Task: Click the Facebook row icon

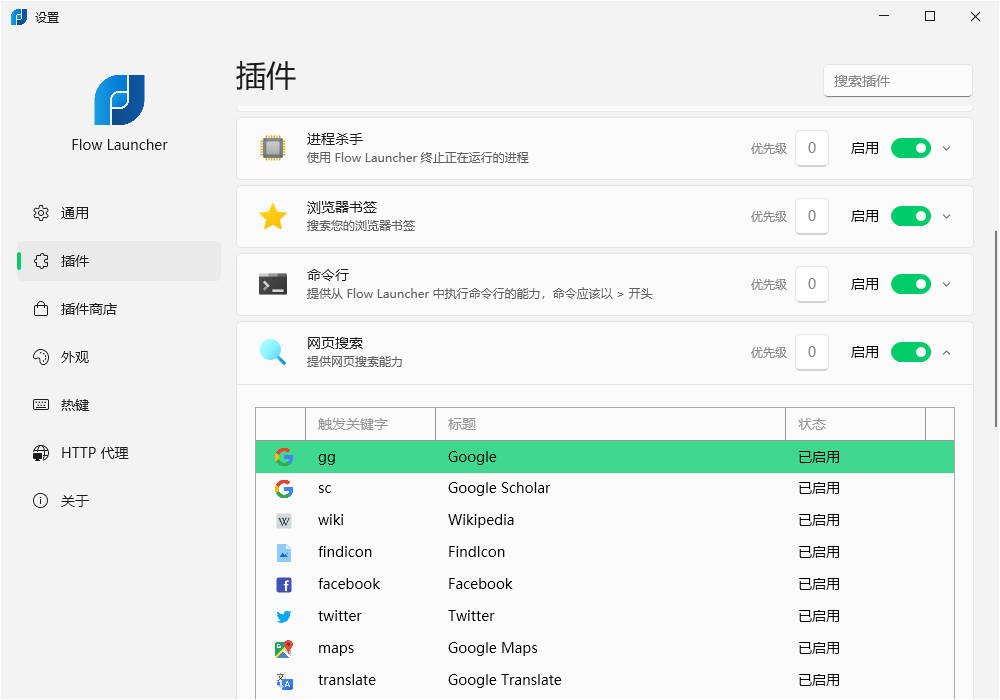Action: (x=284, y=584)
